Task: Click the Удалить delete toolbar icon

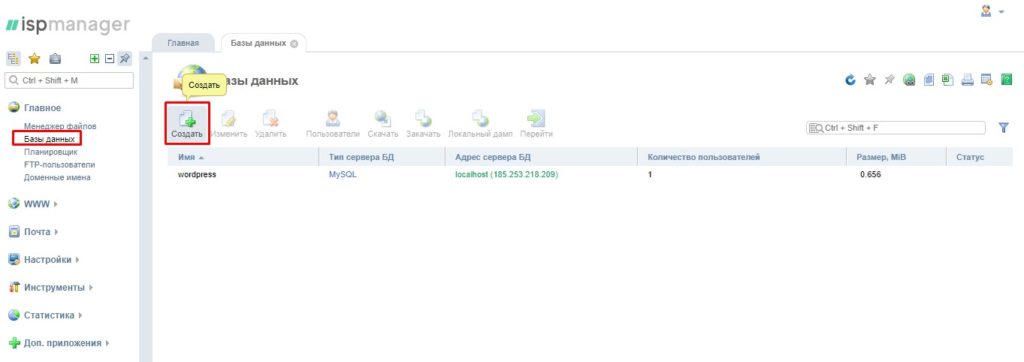Action: (270, 123)
